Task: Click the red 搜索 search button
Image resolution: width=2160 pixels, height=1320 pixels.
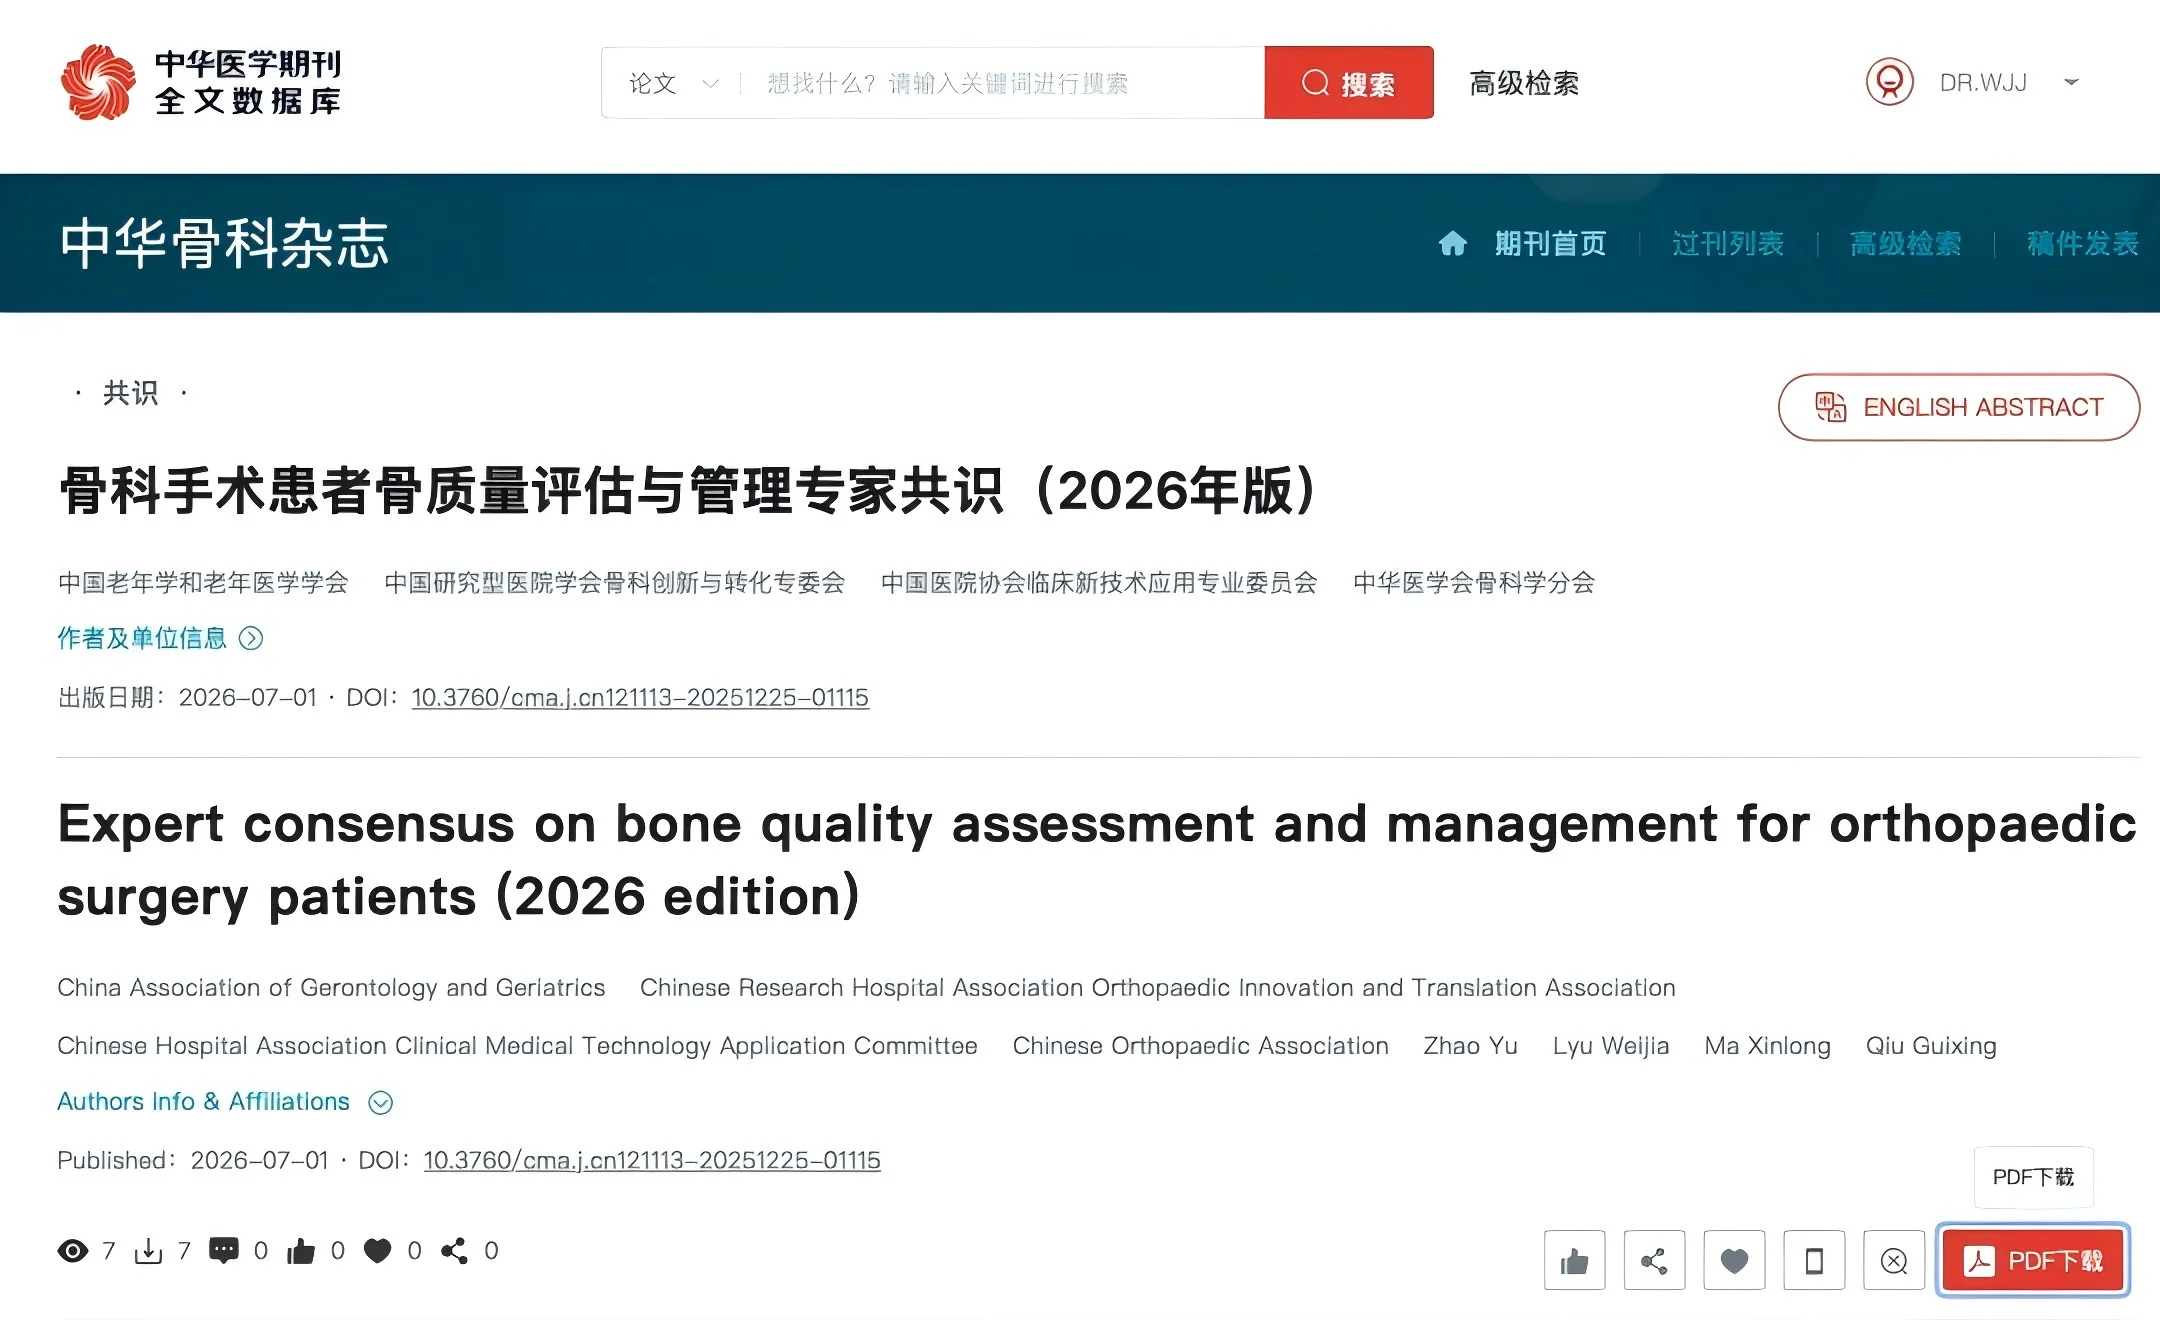Action: pyautogui.click(x=1348, y=83)
